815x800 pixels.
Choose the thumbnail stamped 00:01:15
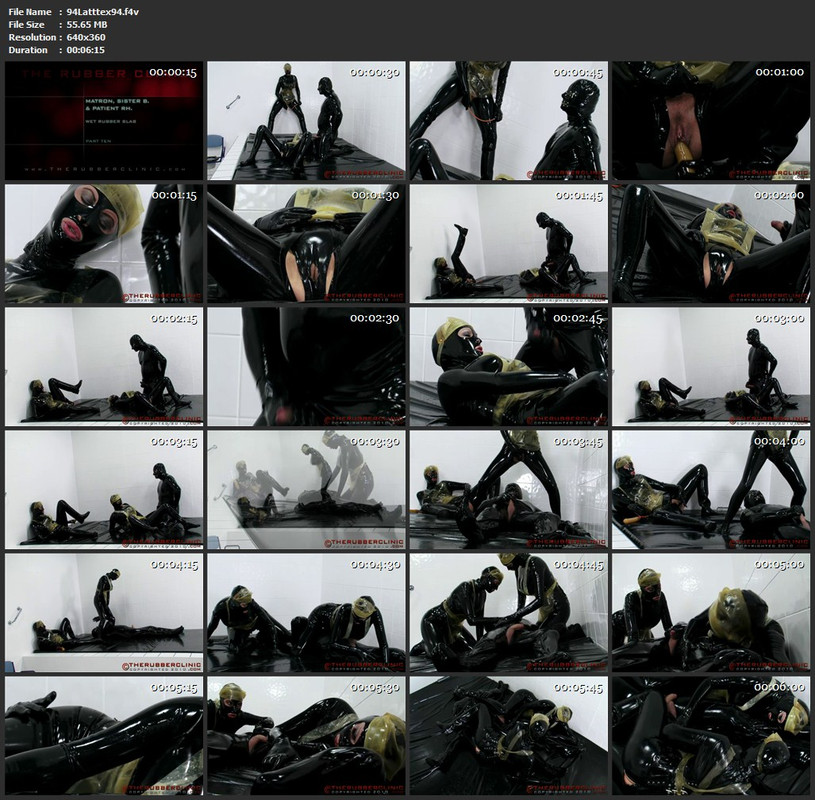[104, 244]
